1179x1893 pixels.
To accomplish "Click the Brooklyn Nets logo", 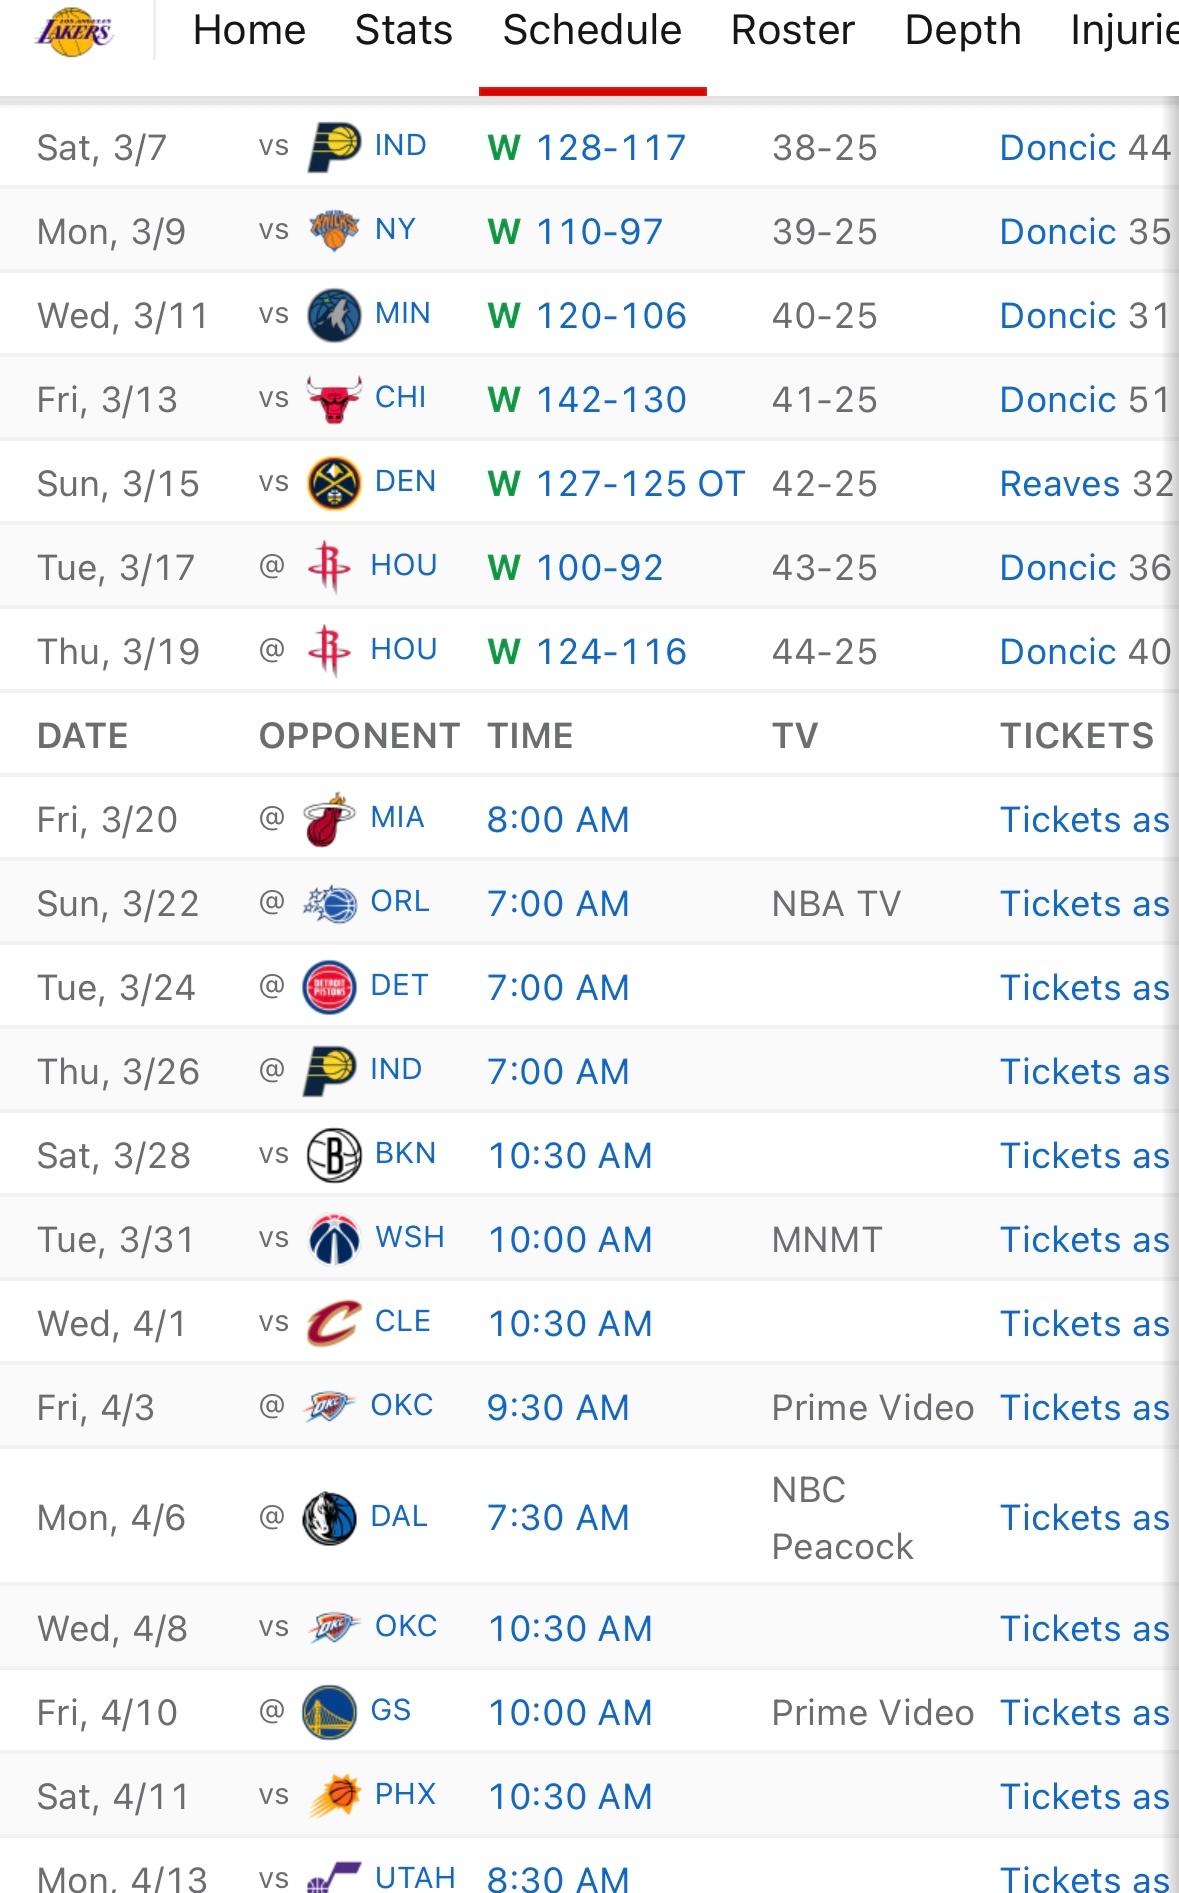I will [334, 1155].
